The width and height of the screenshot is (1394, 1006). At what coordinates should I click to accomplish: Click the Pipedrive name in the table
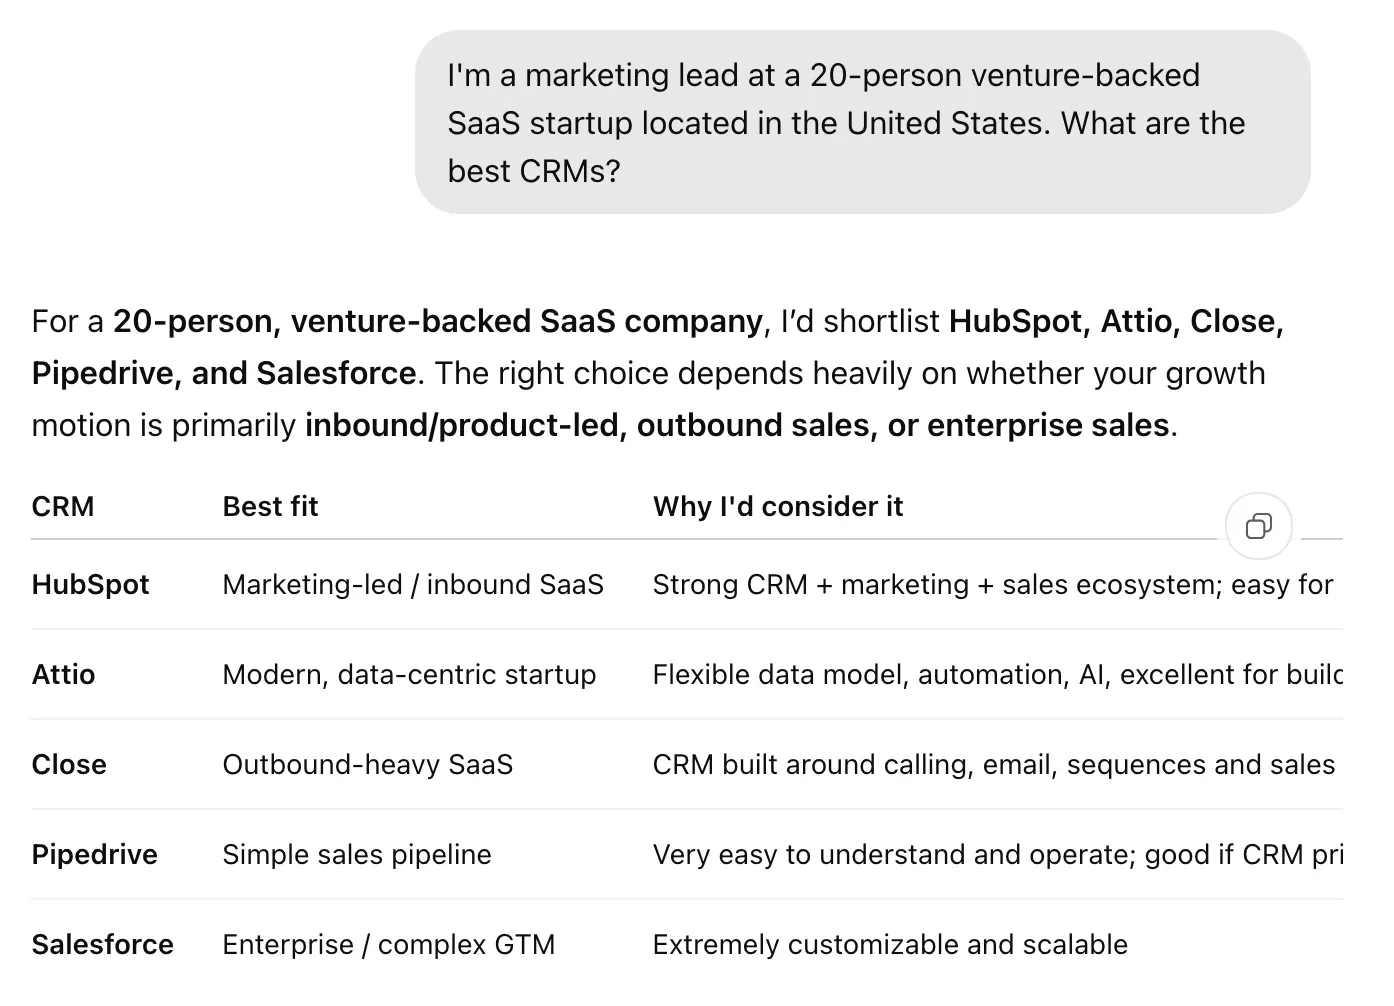(x=95, y=855)
